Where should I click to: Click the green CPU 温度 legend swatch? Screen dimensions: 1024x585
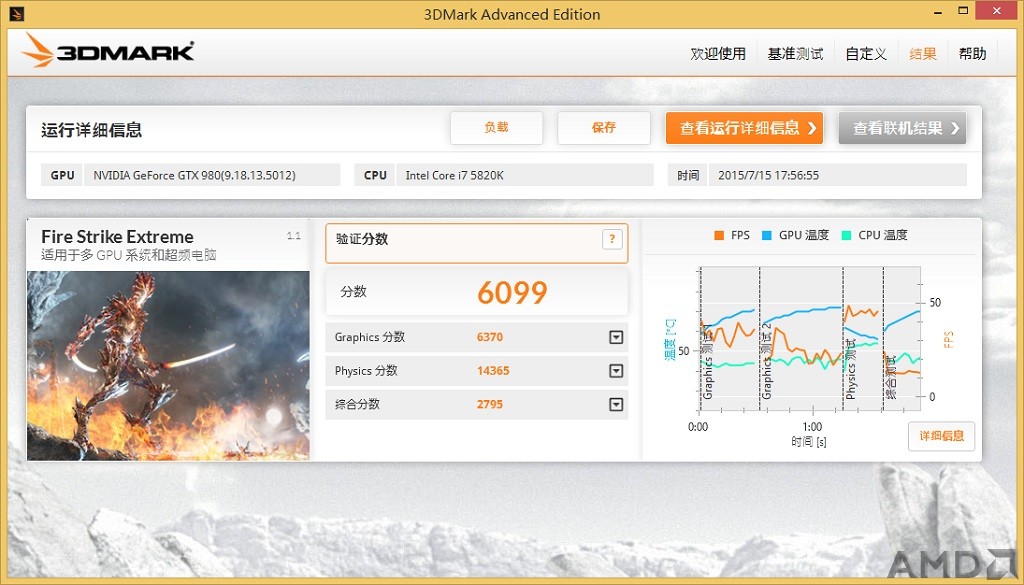(846, 236)
